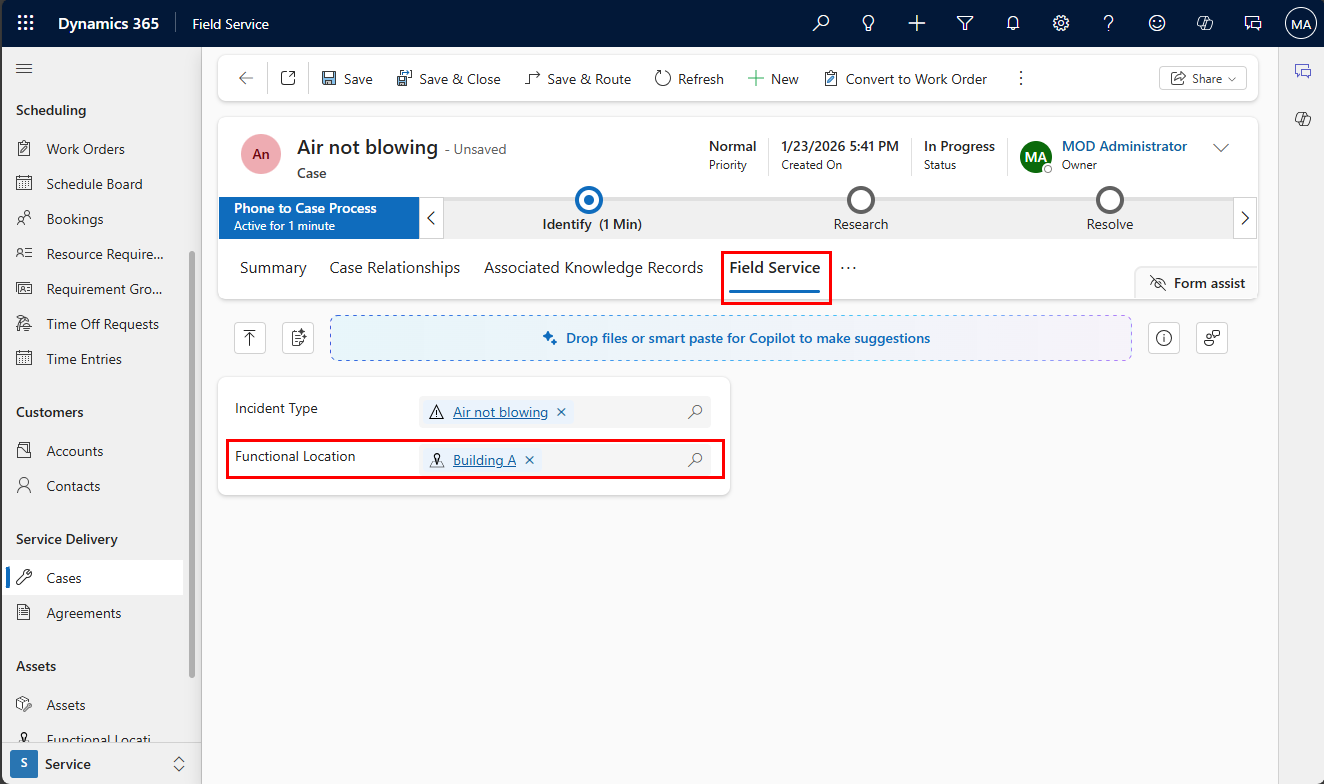Click the info circle icon
1324x784 pixels.
[1164, 338]
